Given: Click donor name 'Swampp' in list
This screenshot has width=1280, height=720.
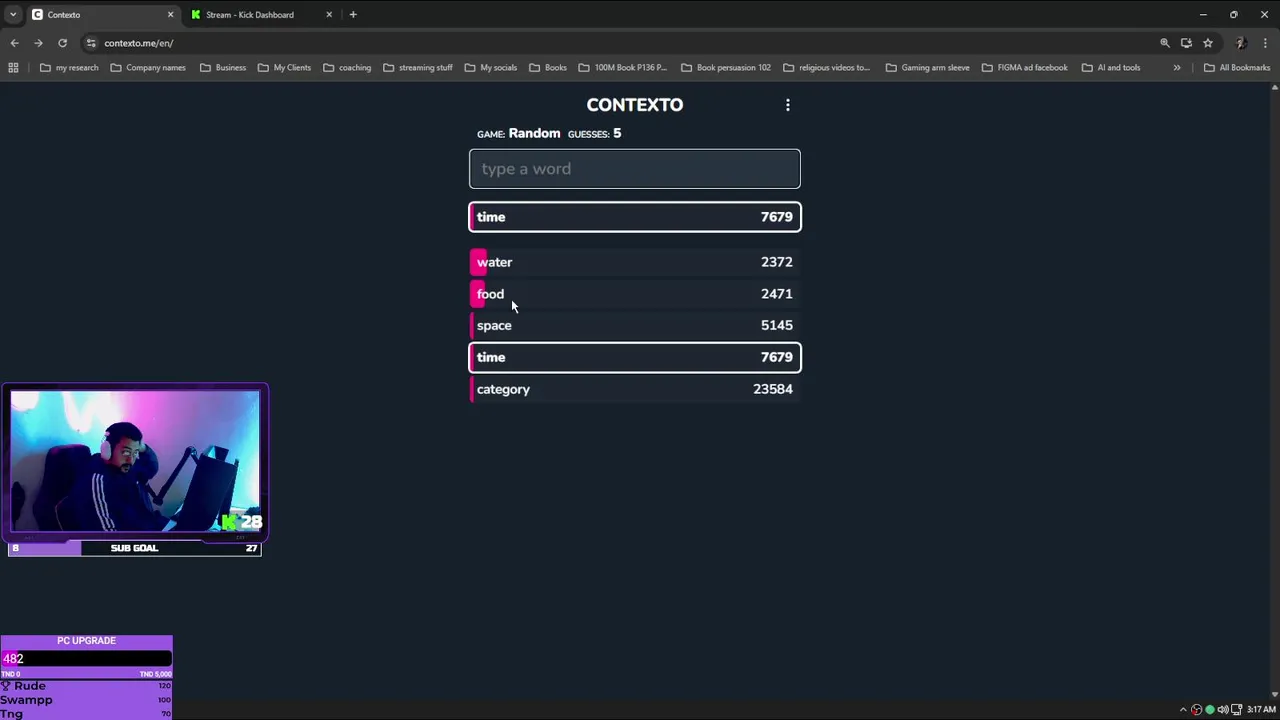Looking at the screenshot, I should click(x=26, y=700).
